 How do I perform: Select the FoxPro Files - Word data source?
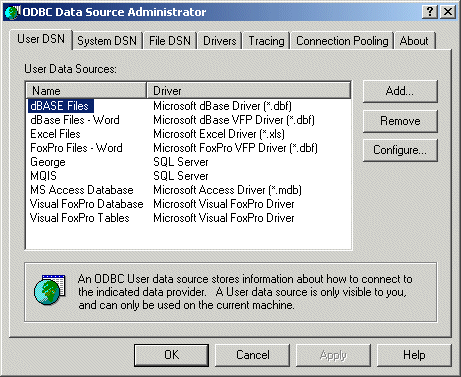[76, 148]
